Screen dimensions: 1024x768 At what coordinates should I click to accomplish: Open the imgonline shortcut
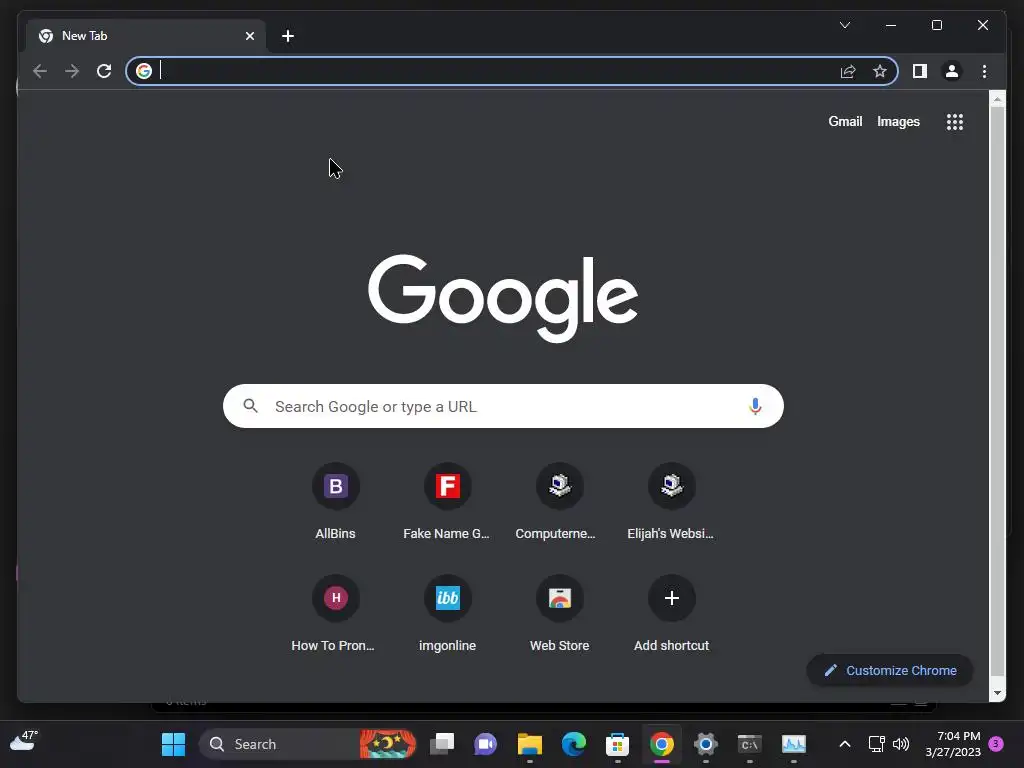point(447,614)
